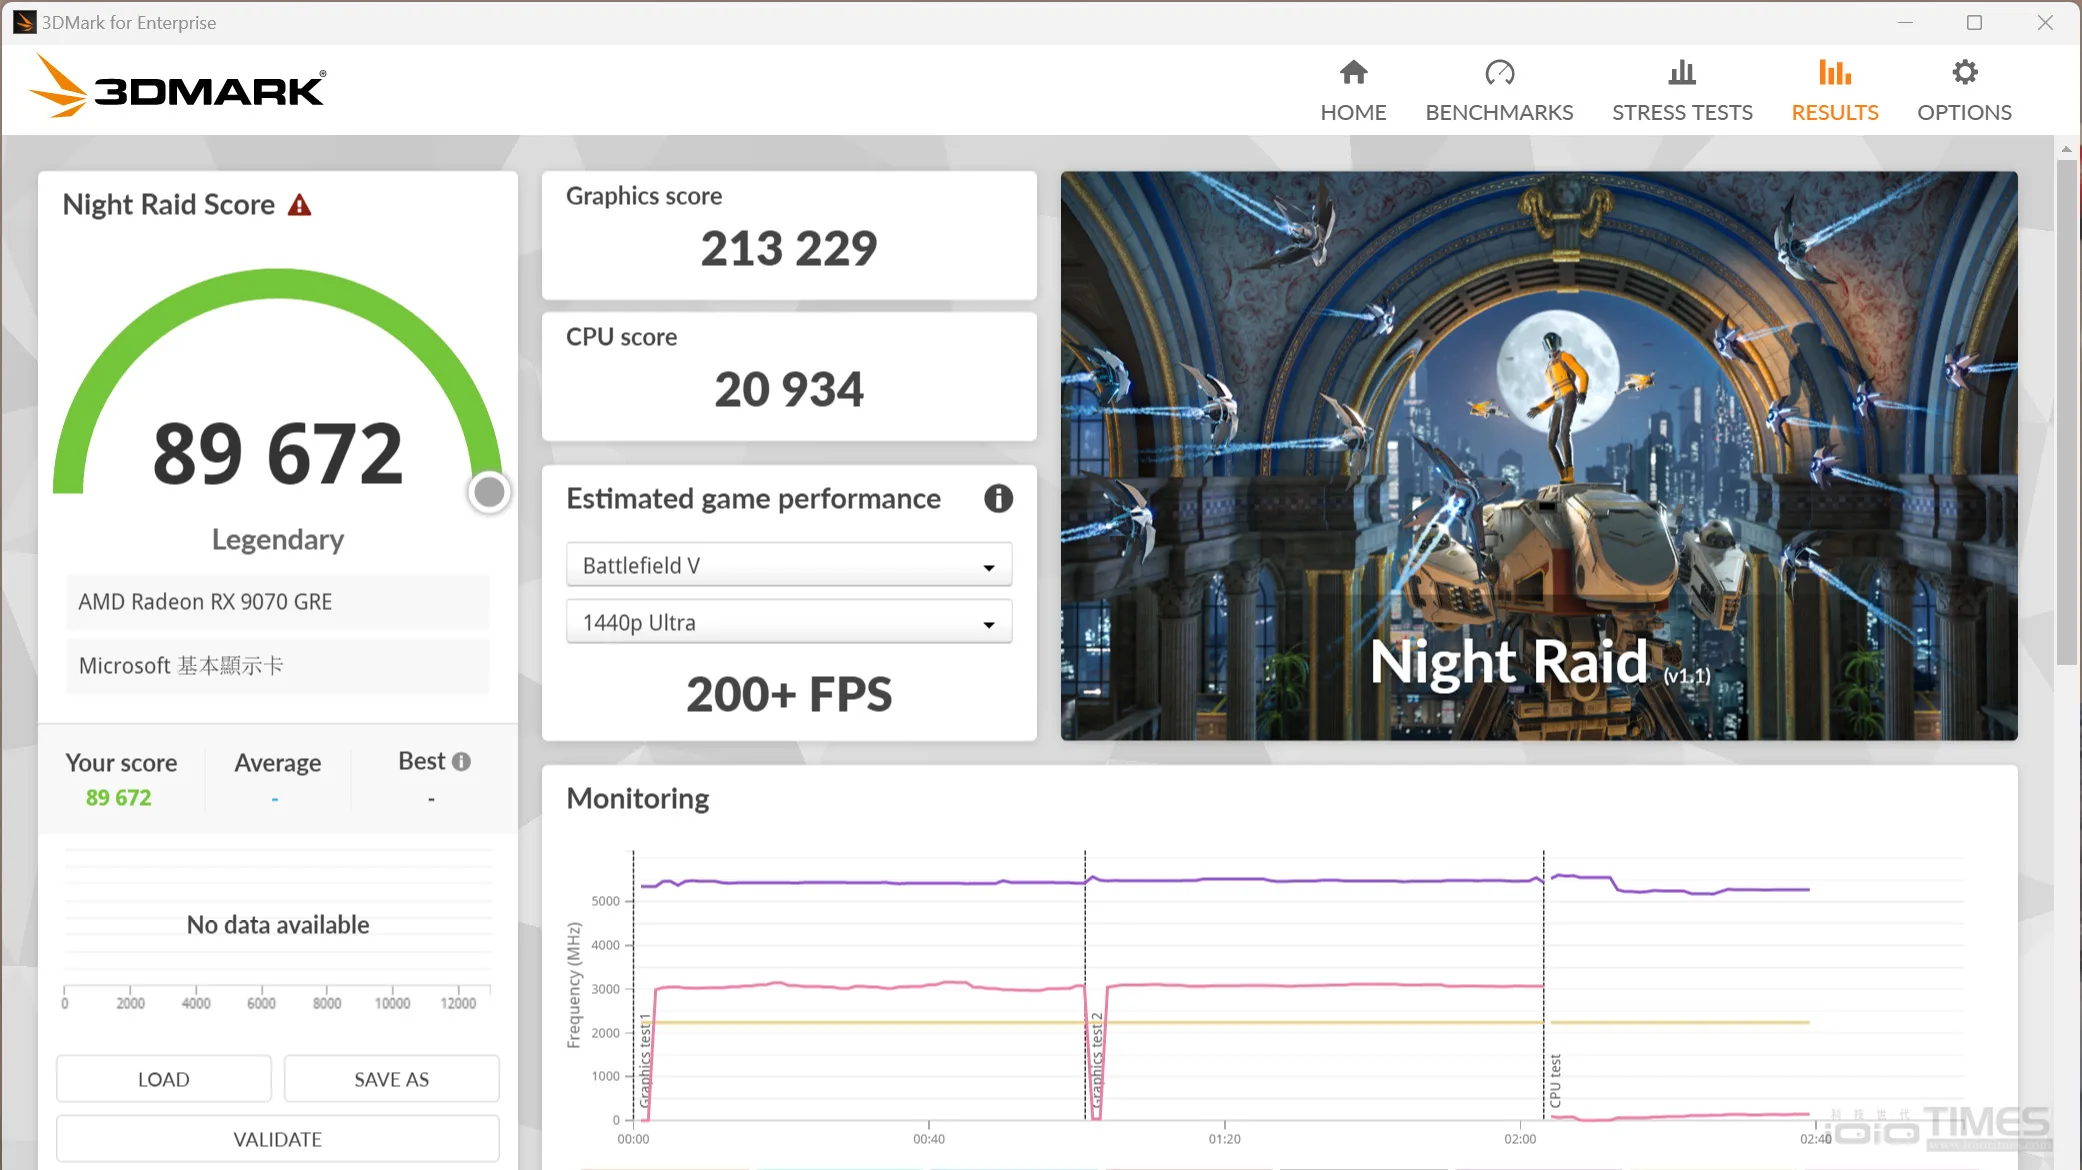
Task: Click the 89 672 main score
Action: [x=278, y=453]
